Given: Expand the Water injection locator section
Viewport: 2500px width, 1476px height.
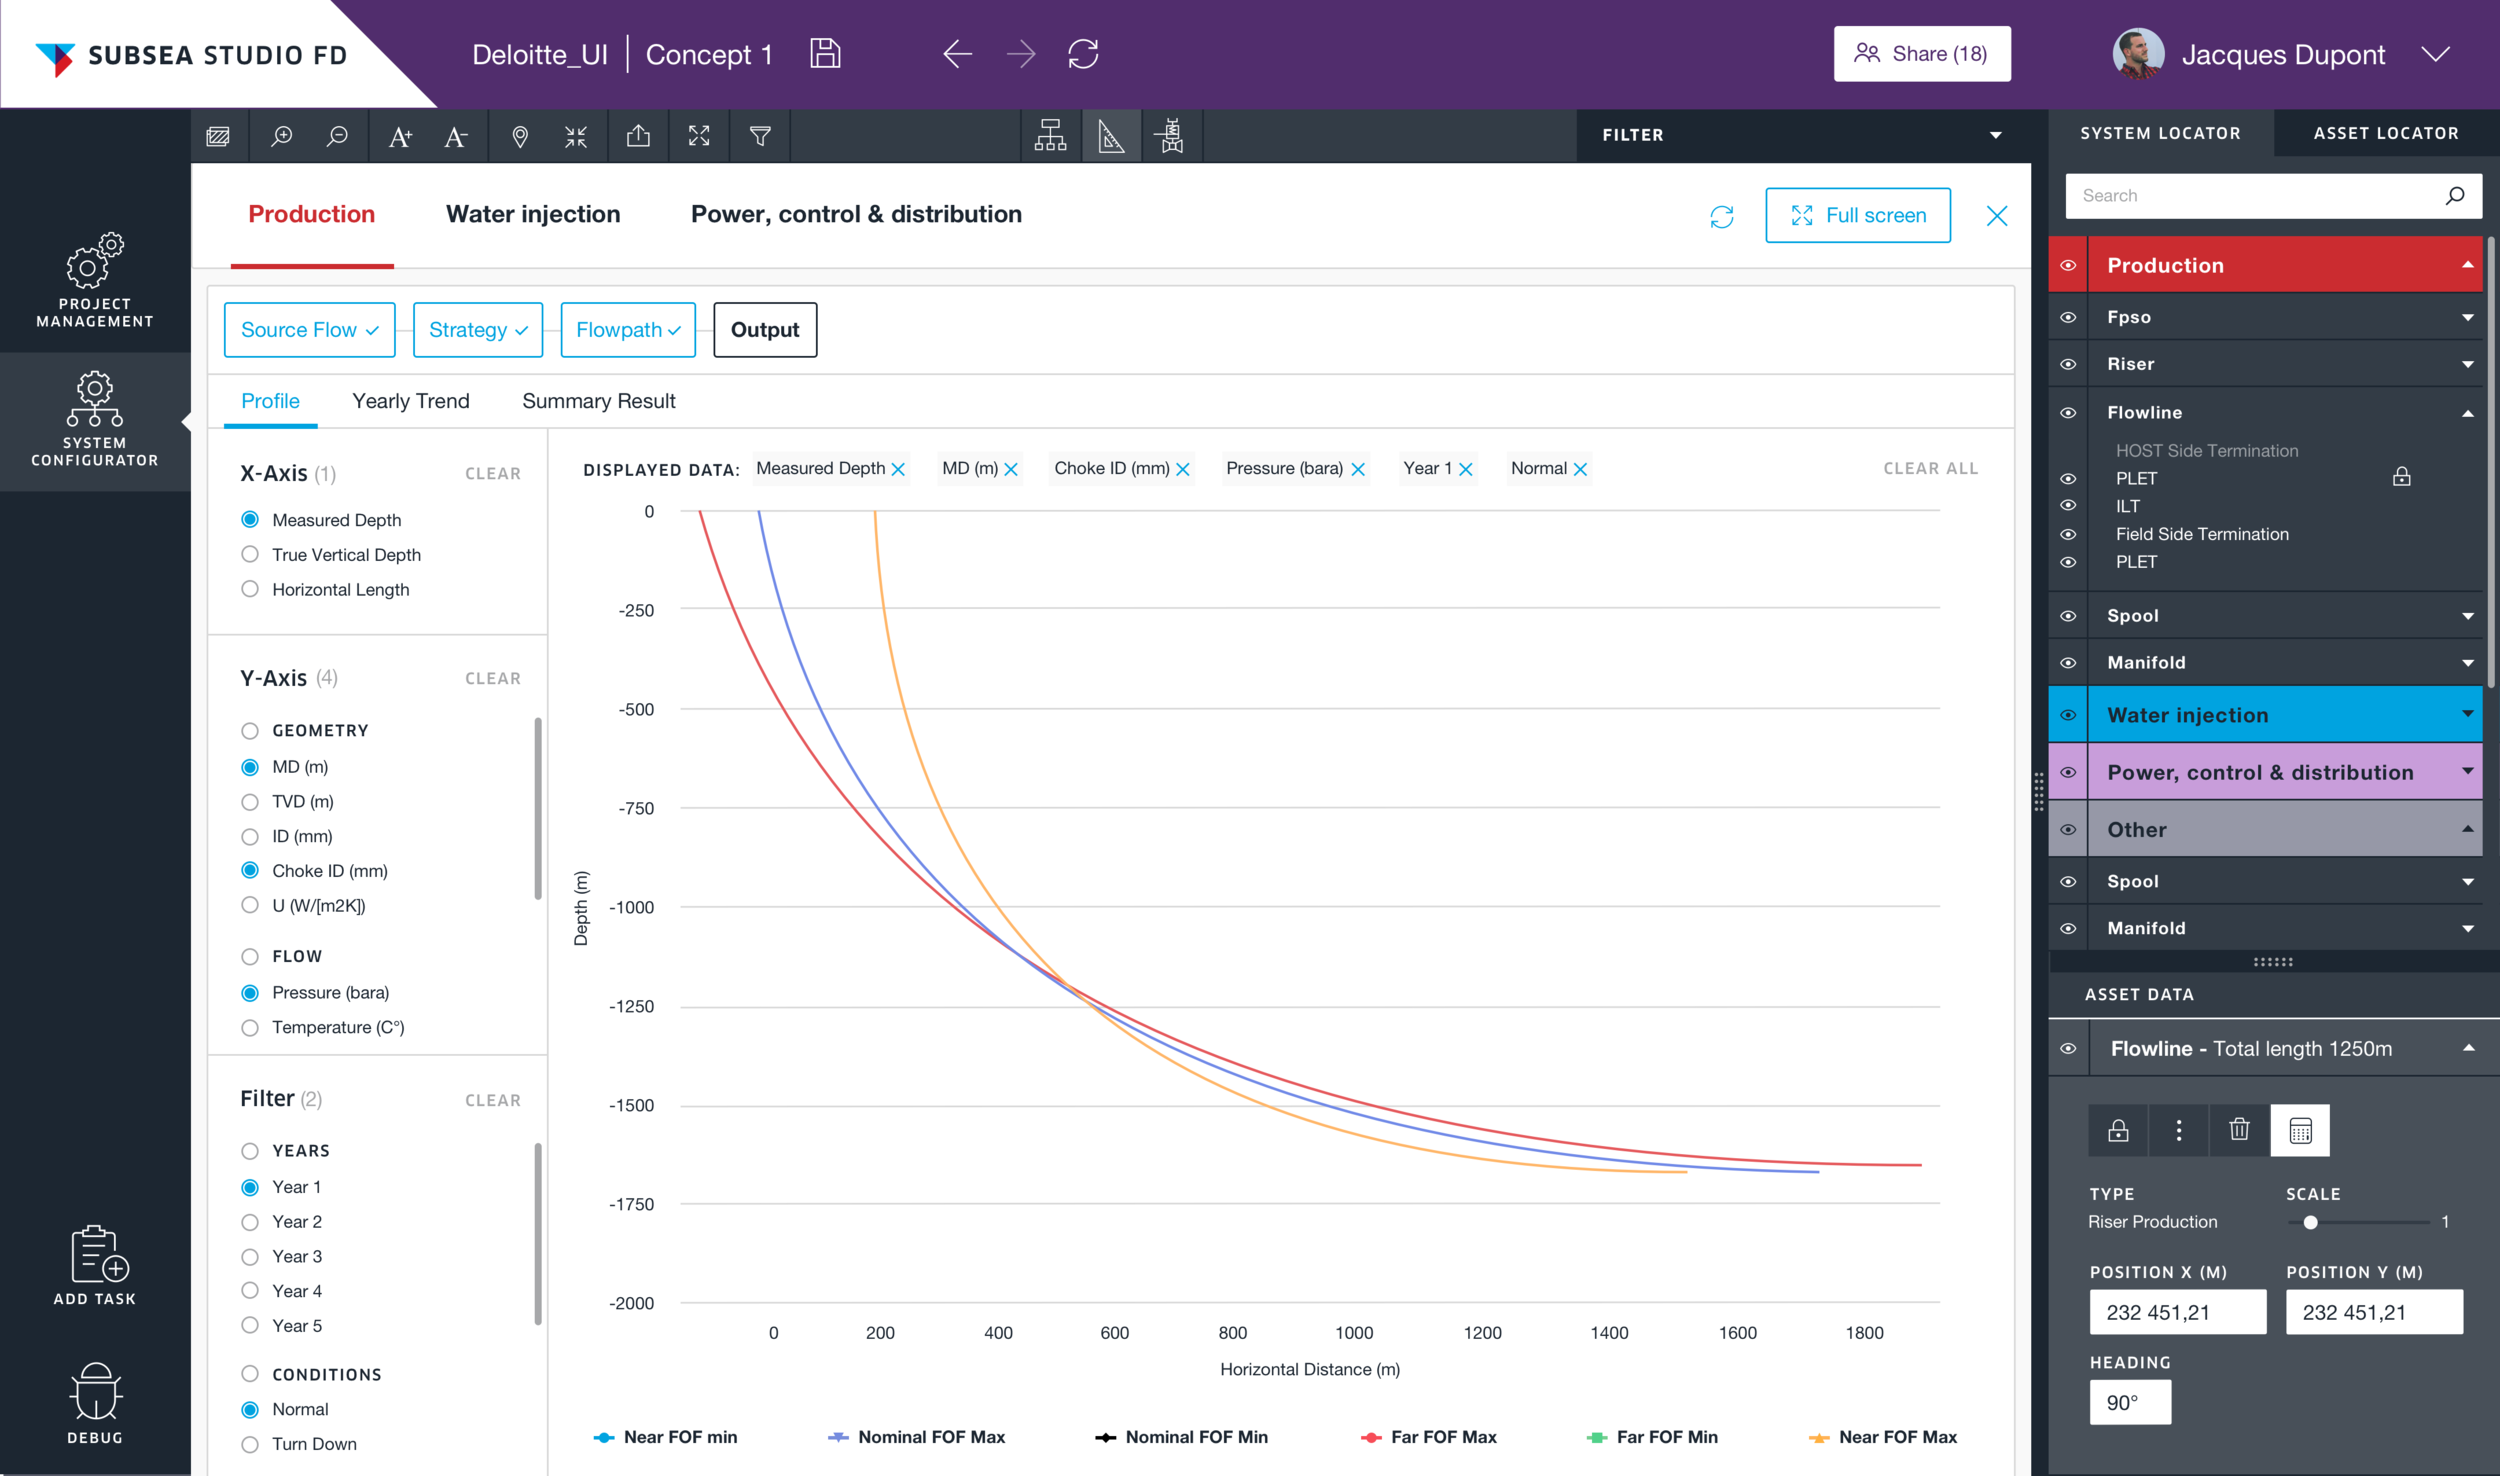Looking at the screenshot, I should click(x=2467, y=714).
